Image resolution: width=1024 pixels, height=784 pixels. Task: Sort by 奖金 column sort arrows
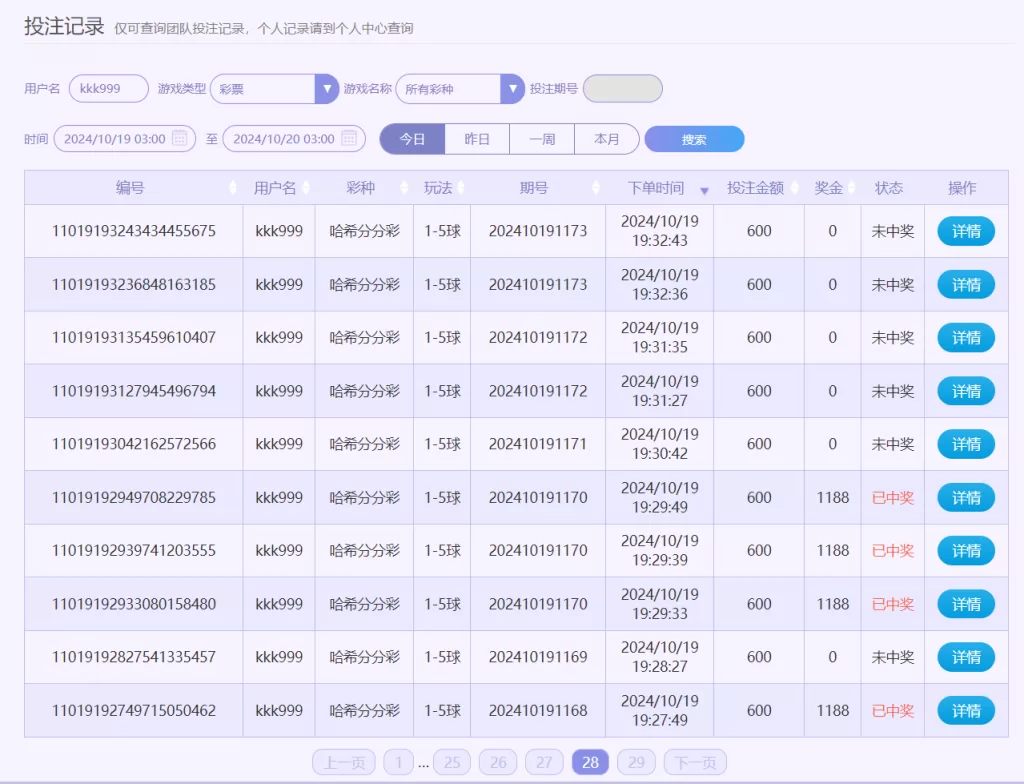[852, 188]
